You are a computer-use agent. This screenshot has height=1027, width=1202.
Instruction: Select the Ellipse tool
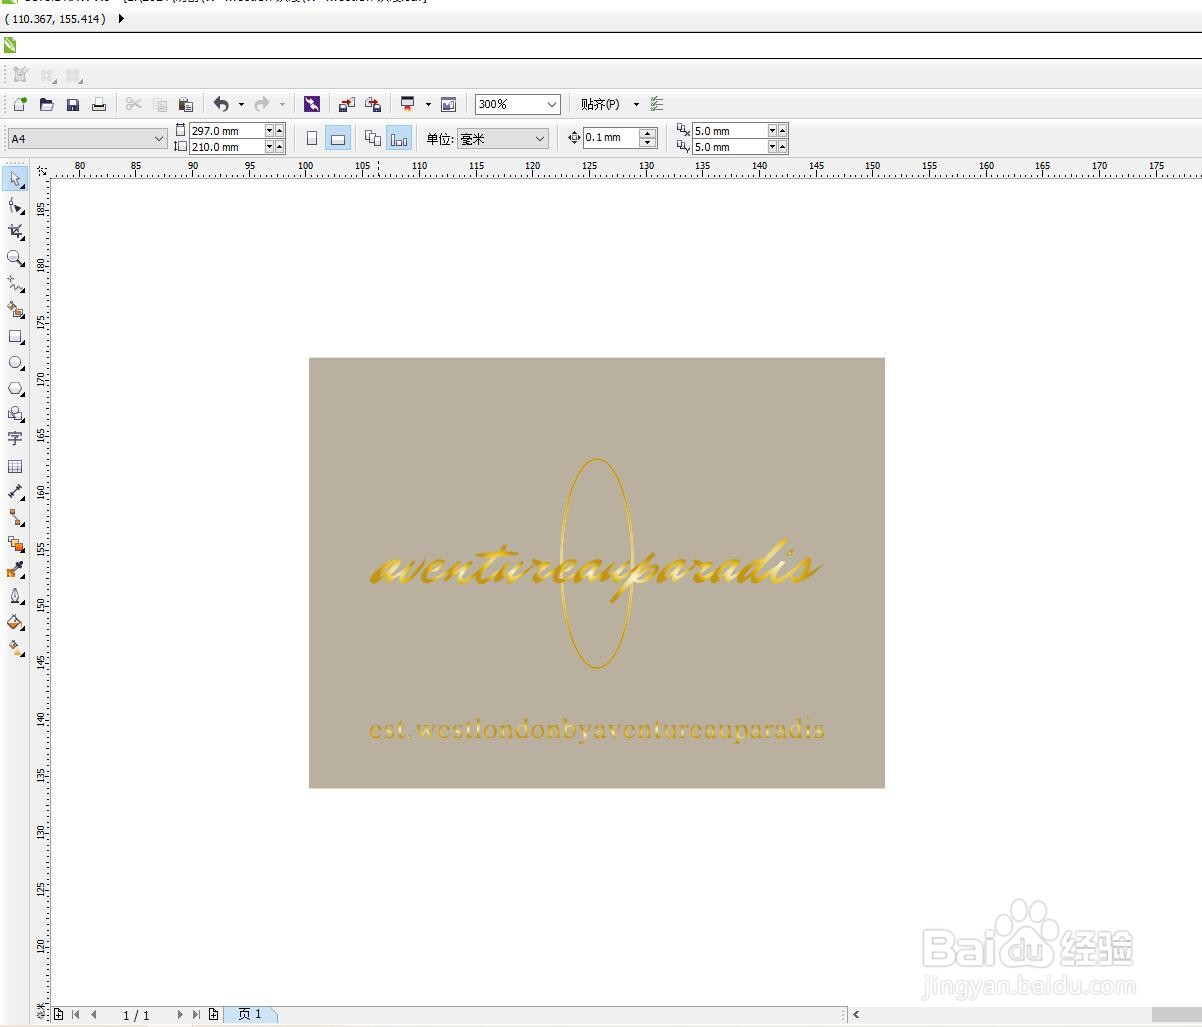[15, 363]
